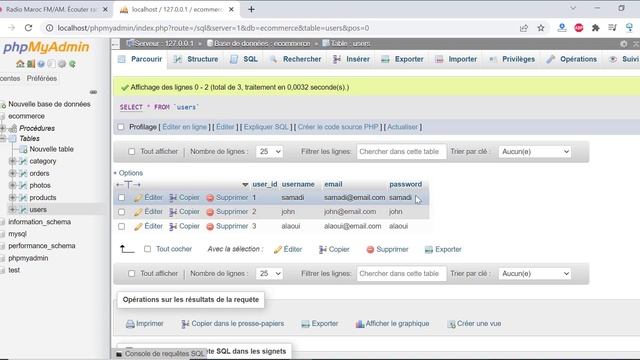Check the Tout cocher checkbox

(147, 249)
